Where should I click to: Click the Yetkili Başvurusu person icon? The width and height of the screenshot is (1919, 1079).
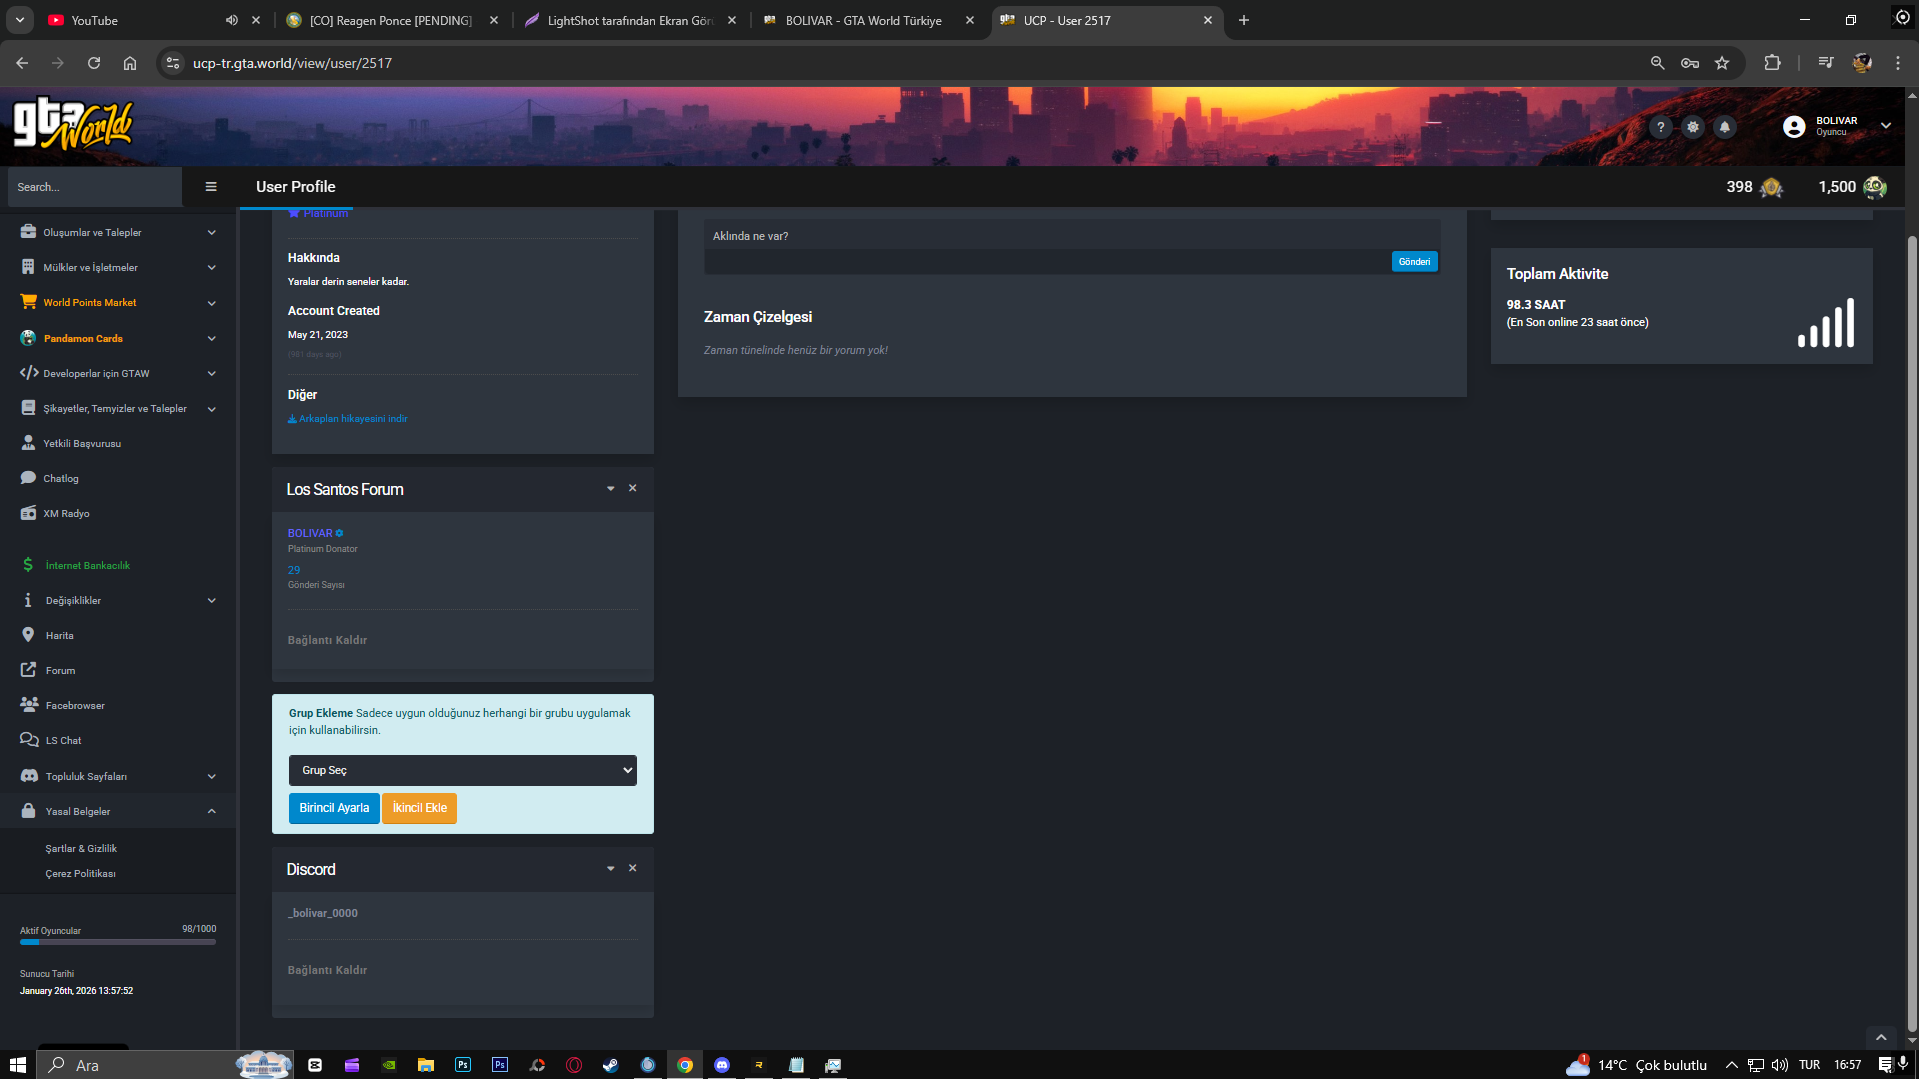click(28, 443)
